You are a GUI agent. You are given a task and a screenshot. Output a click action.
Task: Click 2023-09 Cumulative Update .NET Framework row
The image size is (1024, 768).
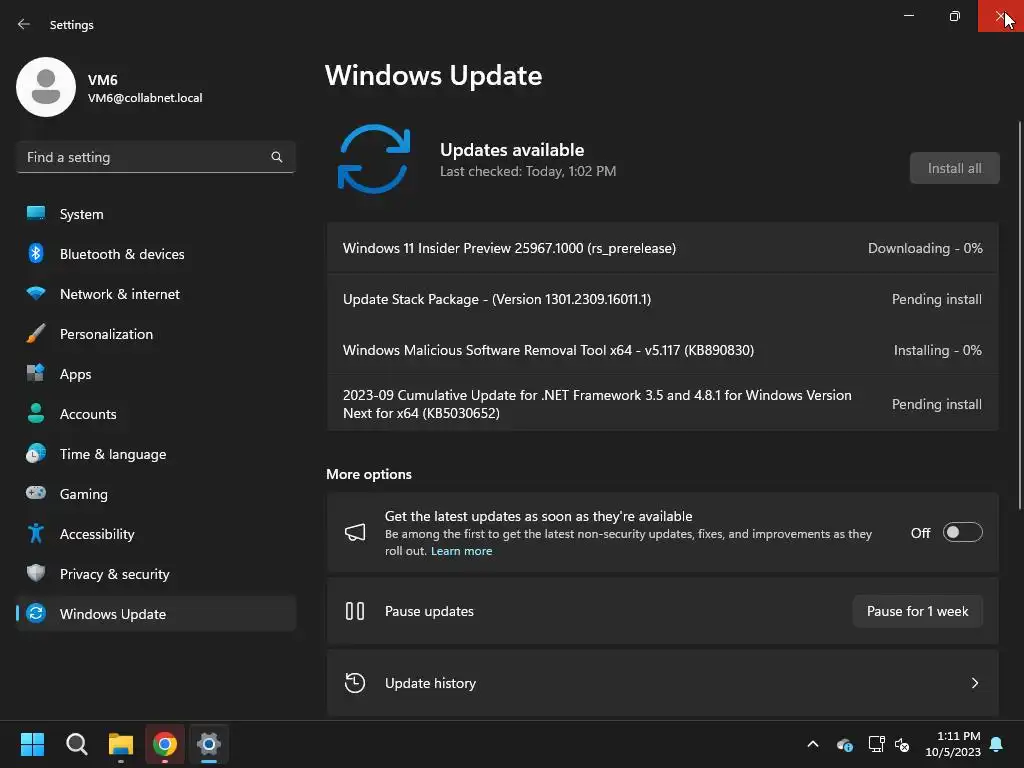663,404
